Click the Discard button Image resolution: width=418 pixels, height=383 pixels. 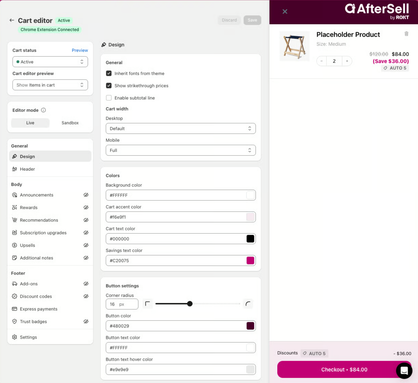(229, 20)
